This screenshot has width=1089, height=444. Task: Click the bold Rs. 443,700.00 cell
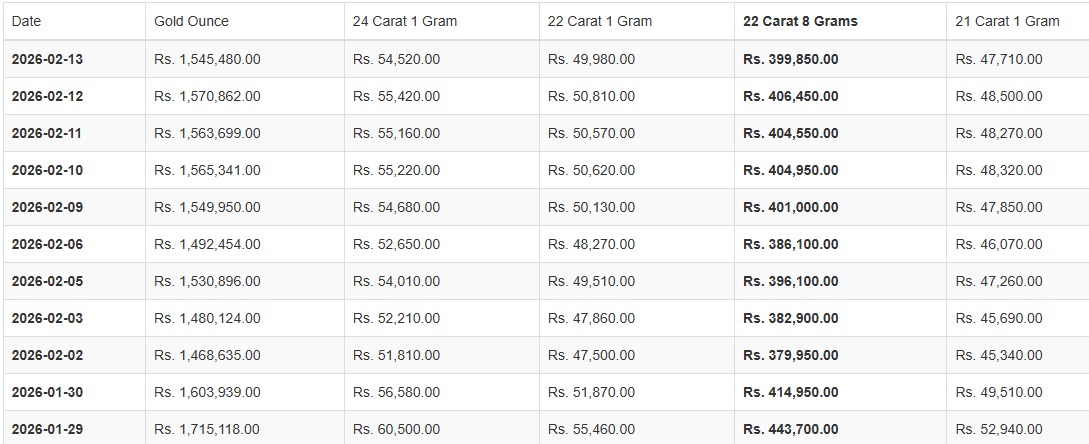790,429
